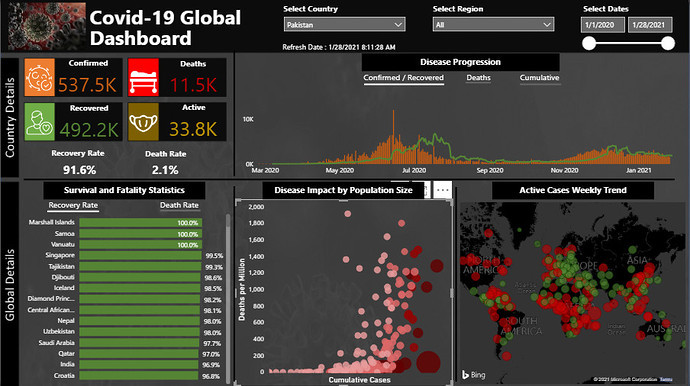This screenshot has height=386, width=690.
Task: Click the right handle of date slider
Action: 668,43
